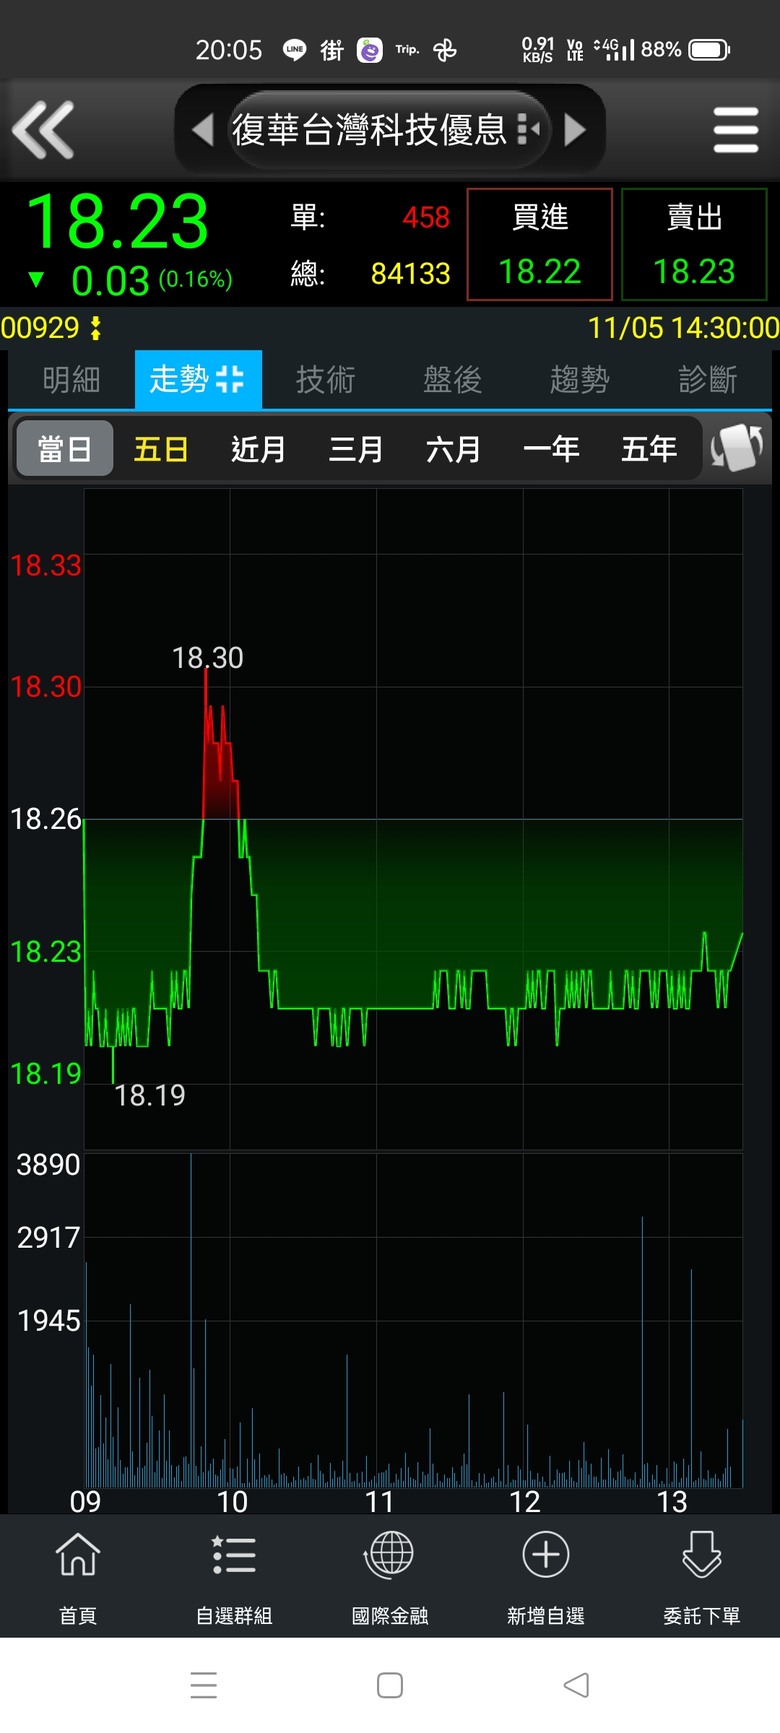Tap the change 0.03 (0.16%)
This screenshot has width=780, height=1733.
130,280
